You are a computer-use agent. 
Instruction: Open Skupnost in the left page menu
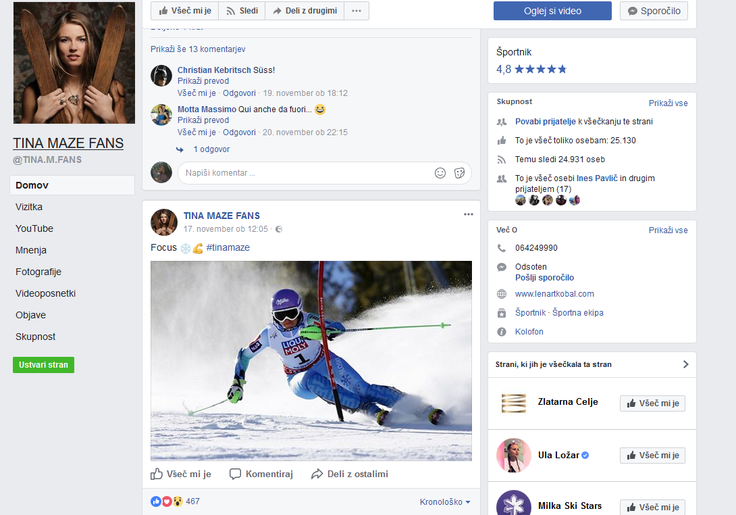[x=35, y=337]
